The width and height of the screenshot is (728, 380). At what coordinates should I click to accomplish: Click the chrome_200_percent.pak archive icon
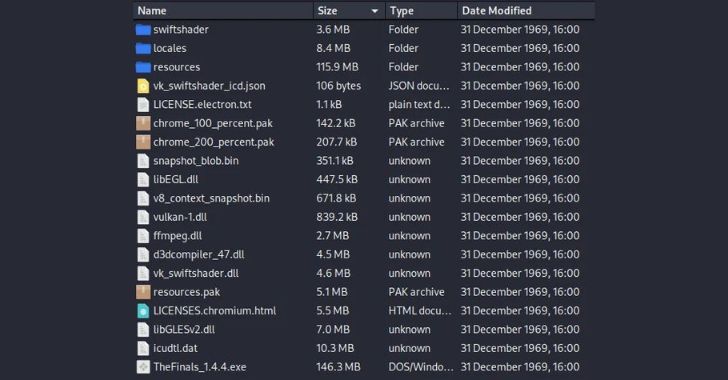pyautogui.click(x=143, y=142)
